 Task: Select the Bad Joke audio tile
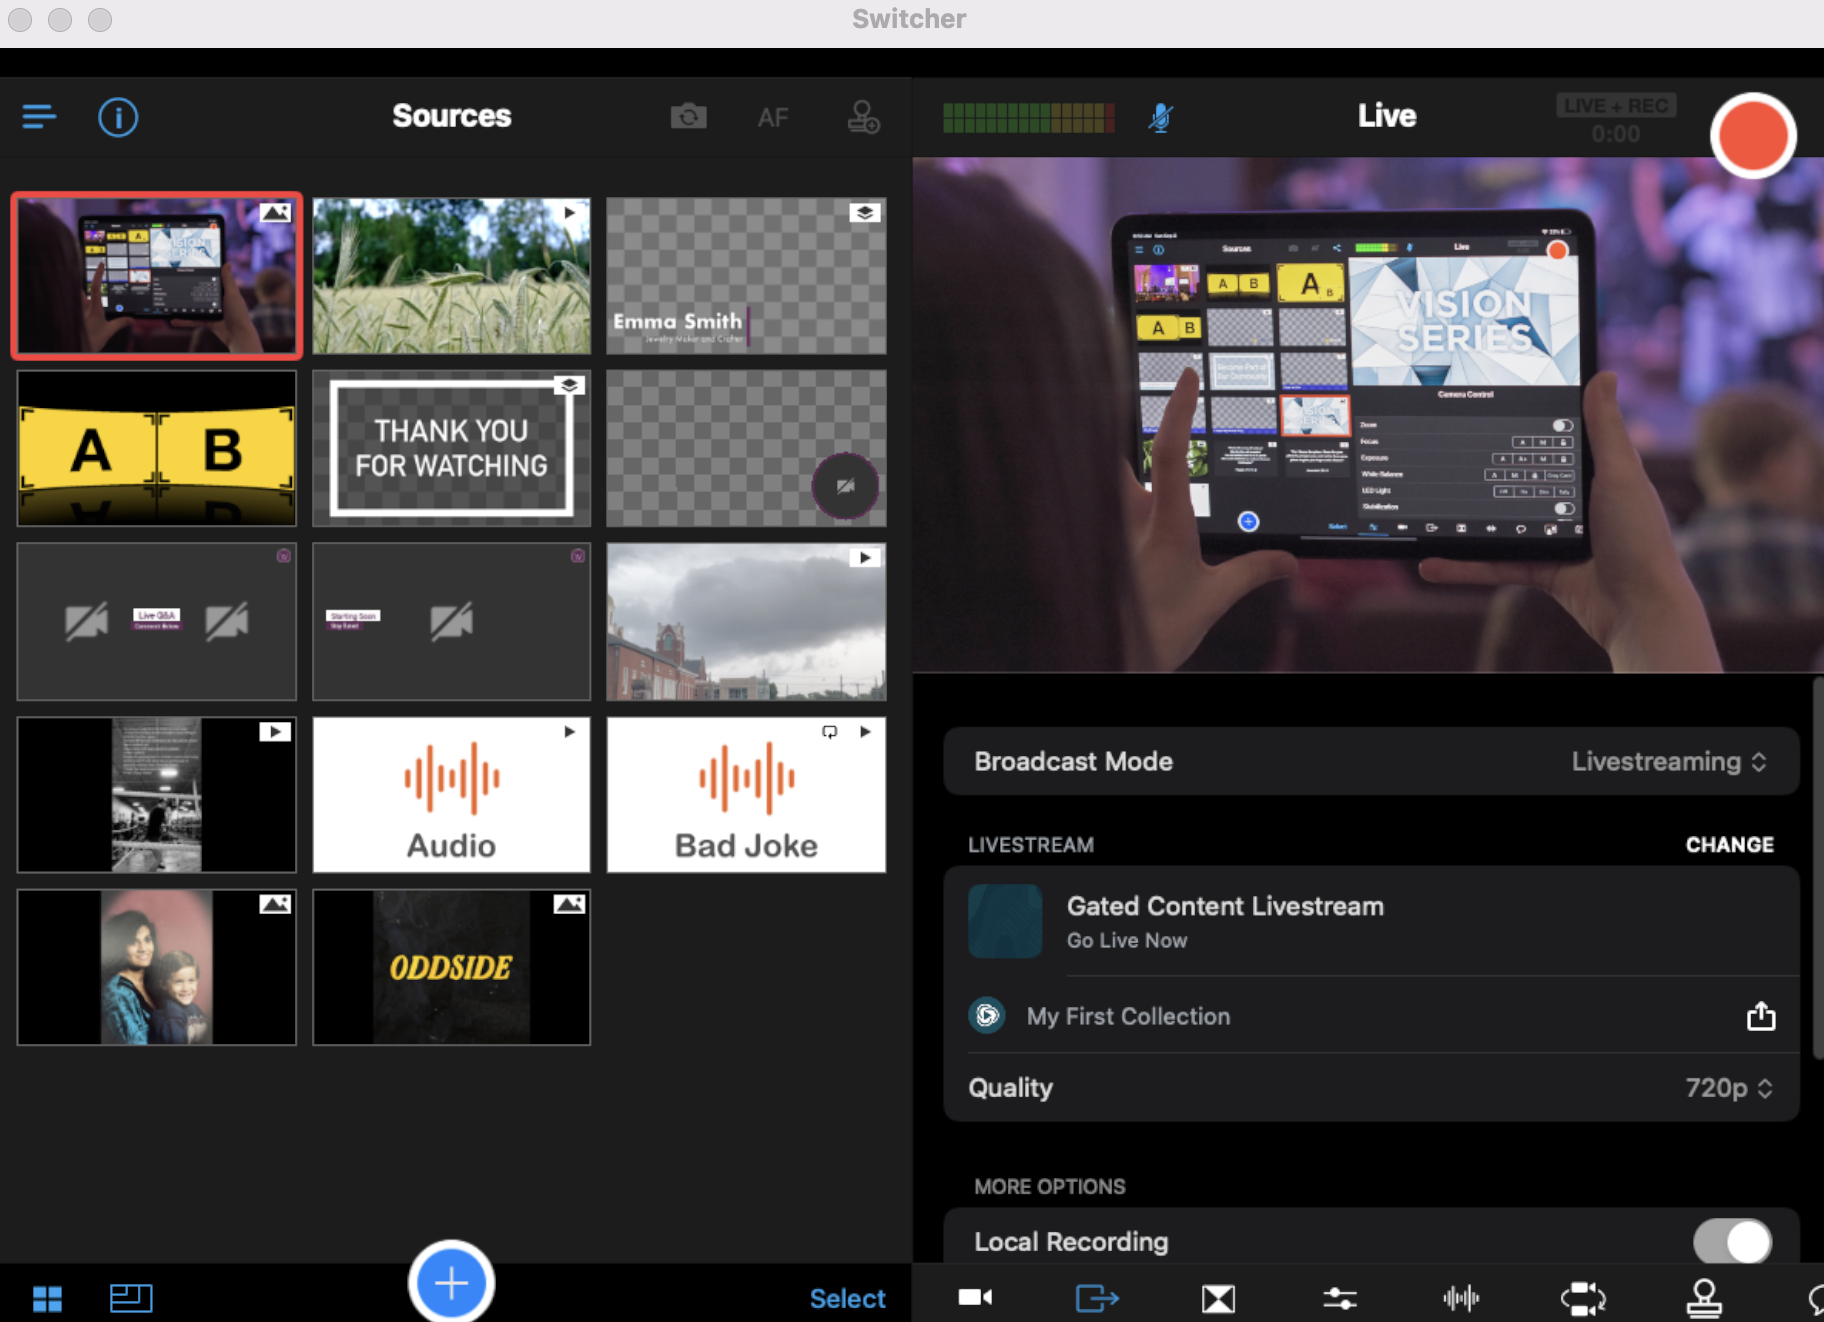[746, 794]
